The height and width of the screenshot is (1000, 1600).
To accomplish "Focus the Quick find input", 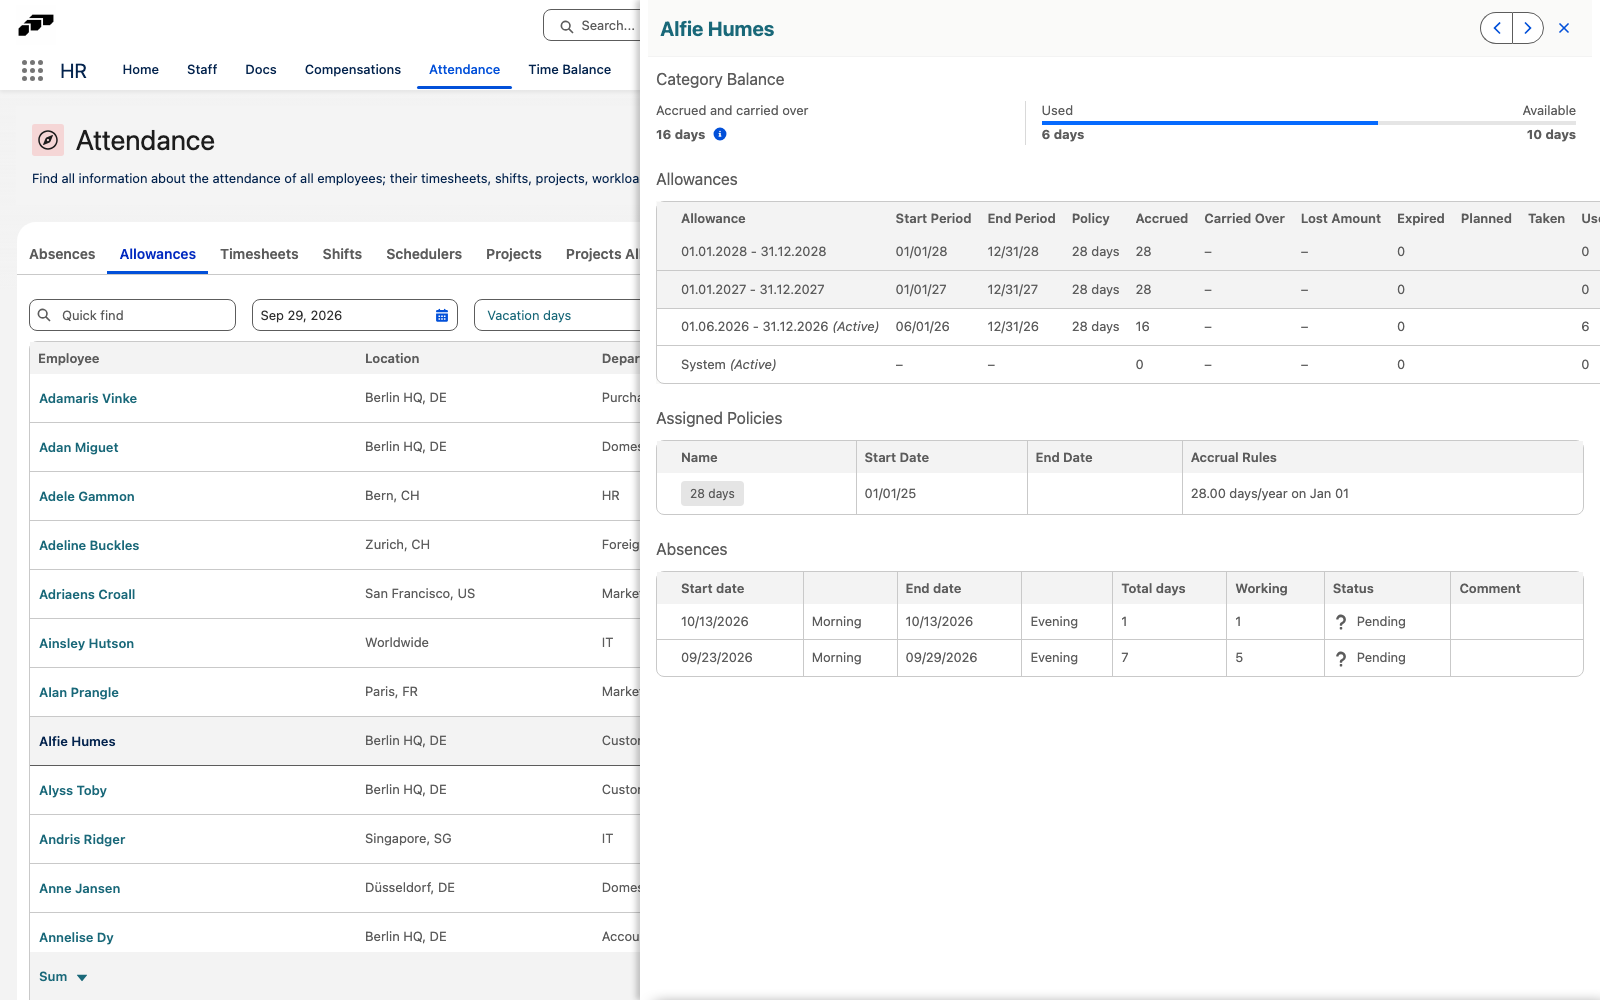I will pos(133,315).
